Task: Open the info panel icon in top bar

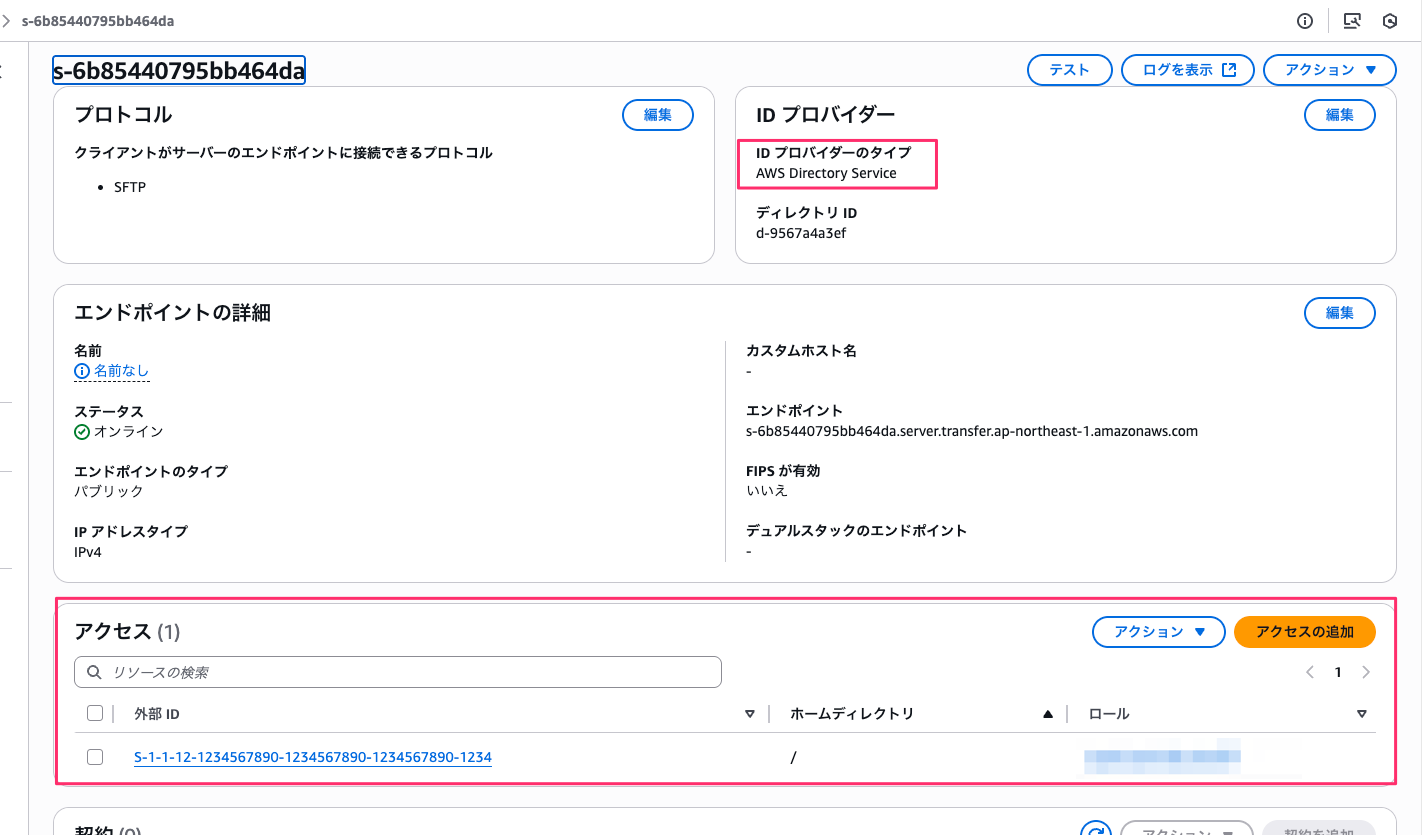Action: point(1304,21)
